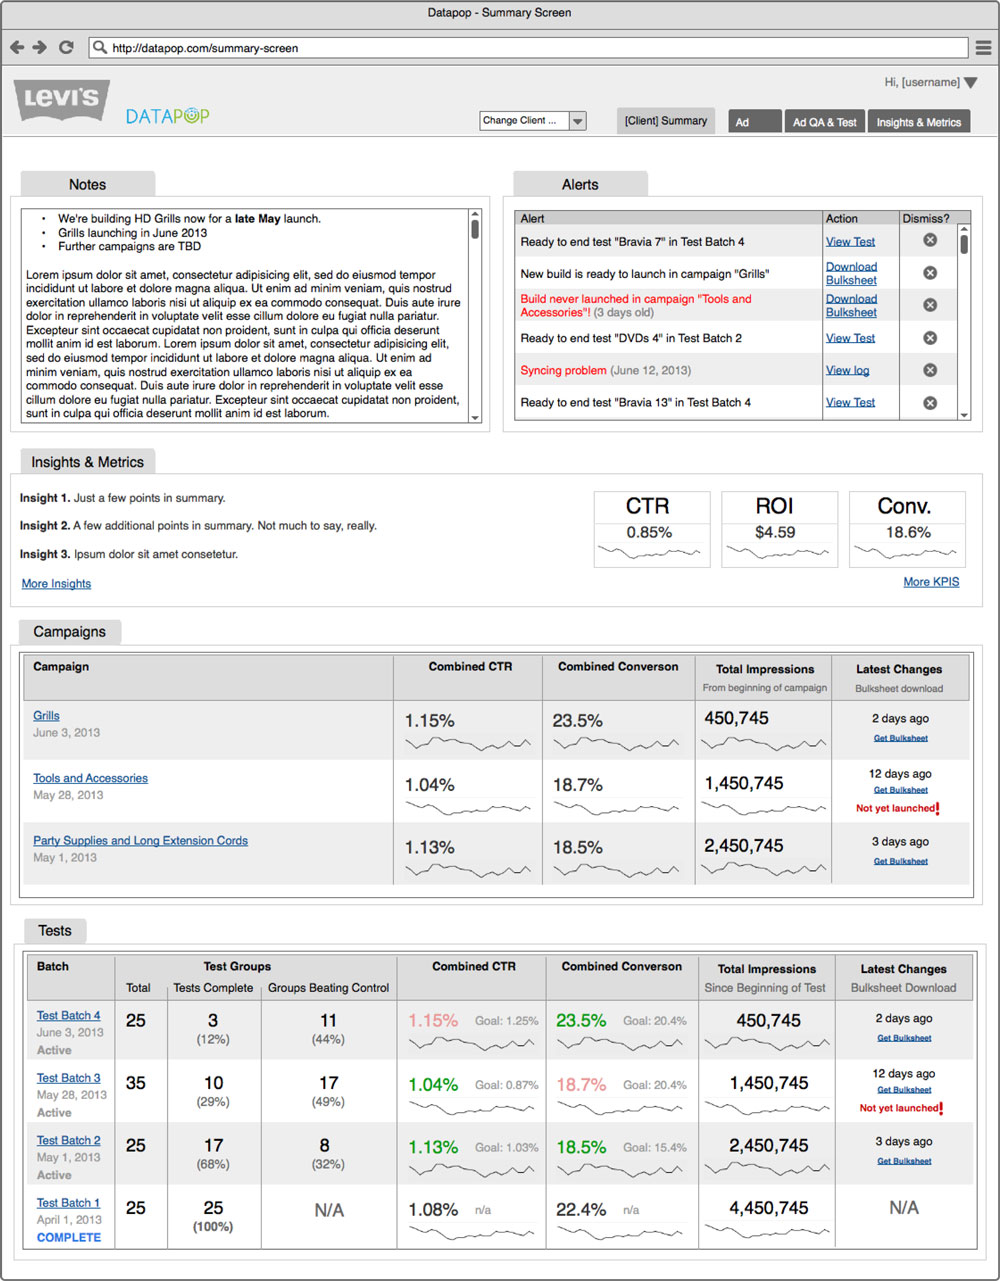This screenshot has width=1000, height=1281.
Task: Open the Change Client dropdown
Action: pyautogui.click(x=577, y=121)
